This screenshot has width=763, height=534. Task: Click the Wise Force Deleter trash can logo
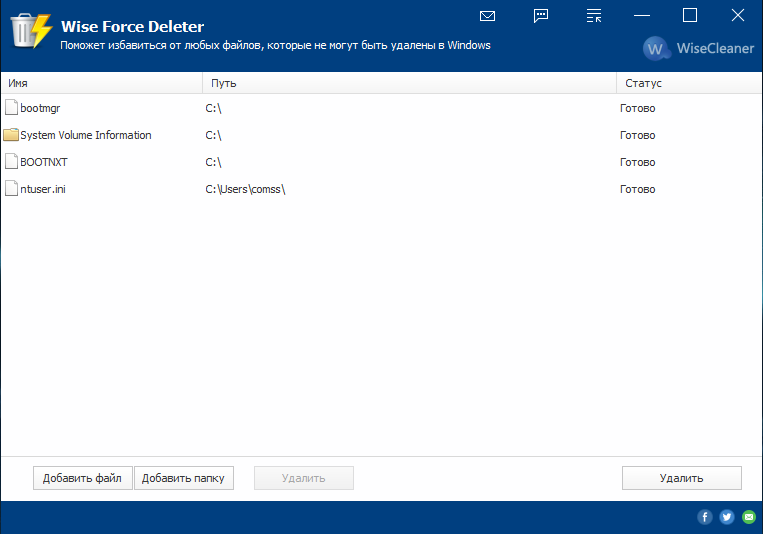[x=31, y=31]
